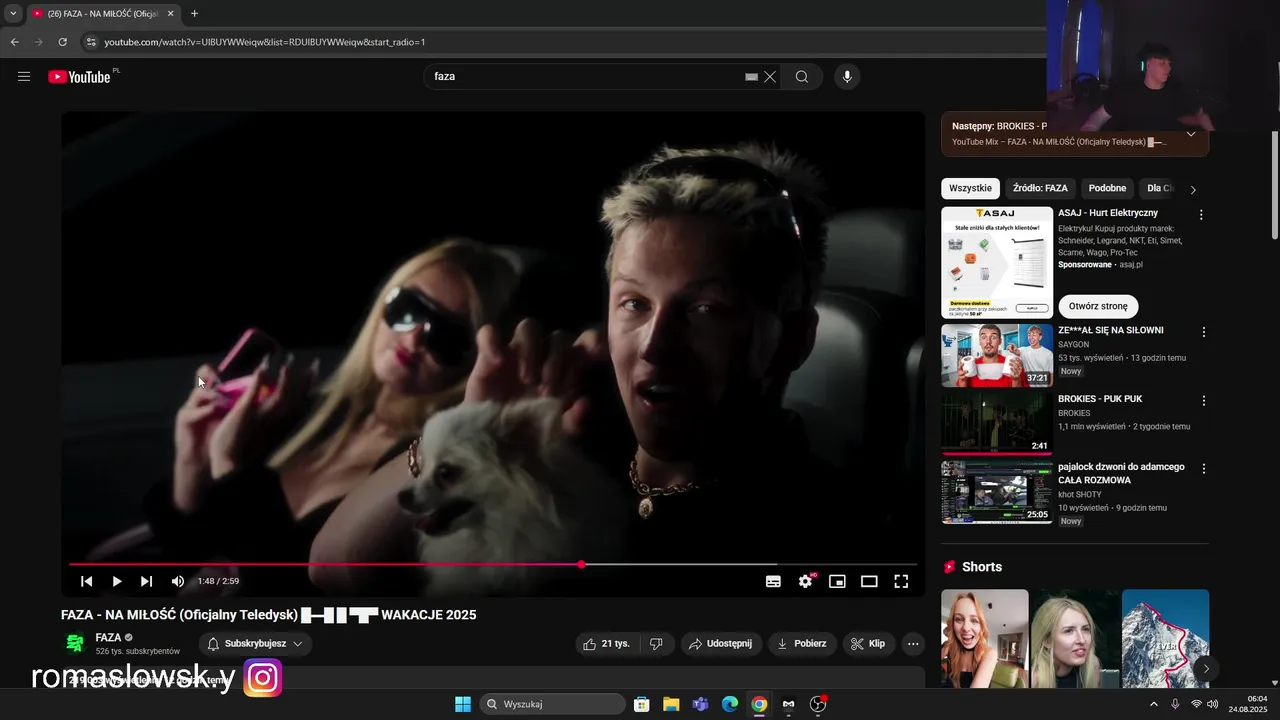Open BROKIES - PUK PUK video title

[1100, 399]
